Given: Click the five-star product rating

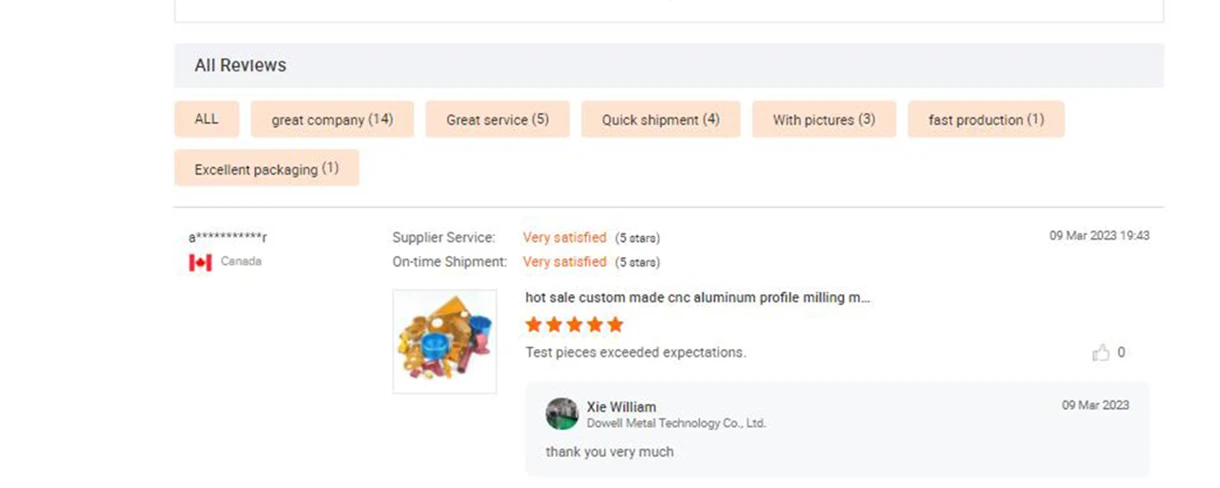Looking at the screenshot, I should click(x=574, y=325).
